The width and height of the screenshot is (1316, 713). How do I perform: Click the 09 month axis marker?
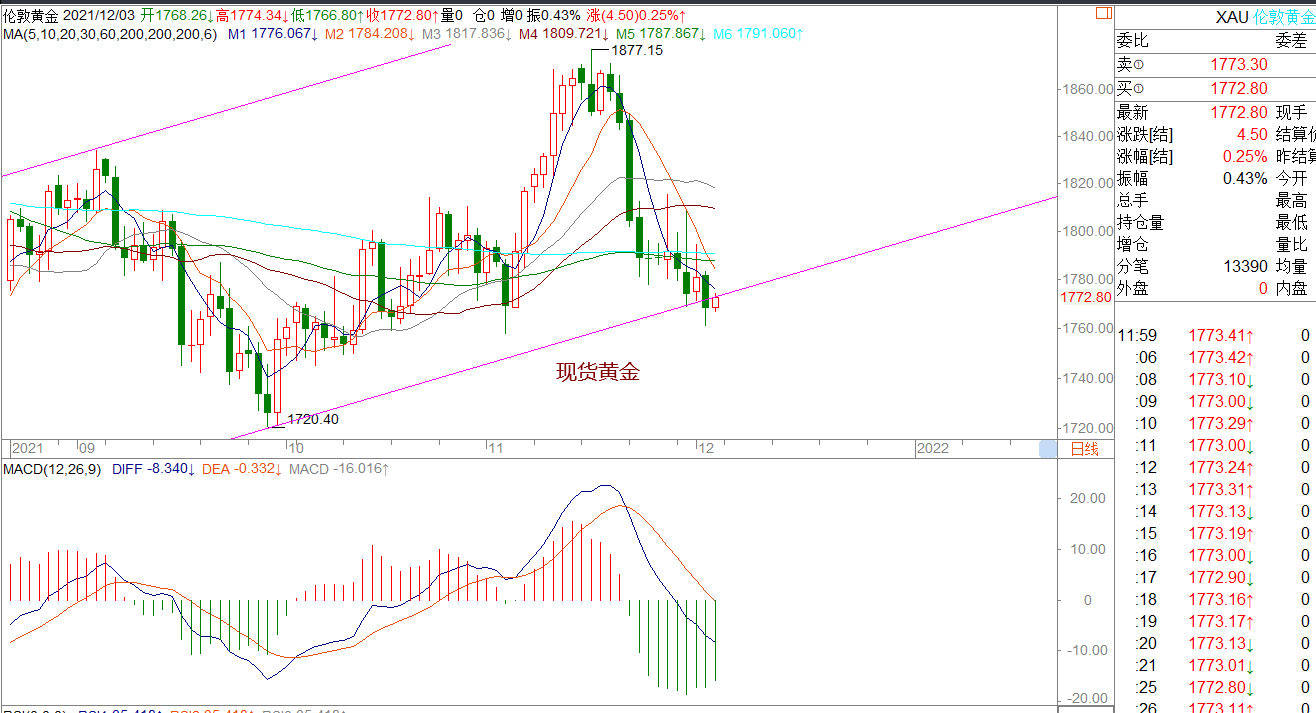click(85, 449)
